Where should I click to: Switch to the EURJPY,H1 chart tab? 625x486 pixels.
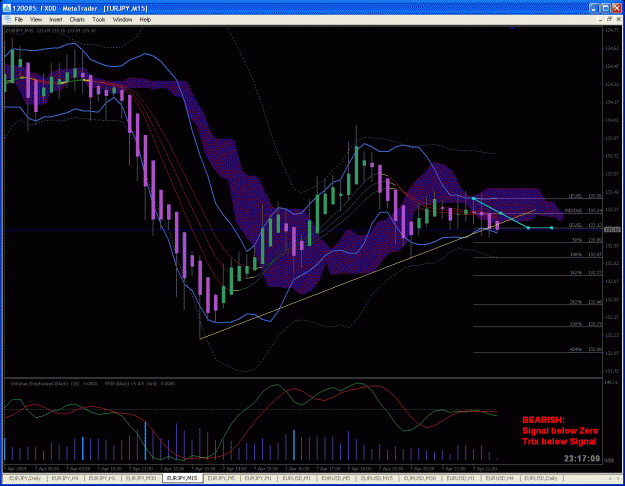[102, 478]
